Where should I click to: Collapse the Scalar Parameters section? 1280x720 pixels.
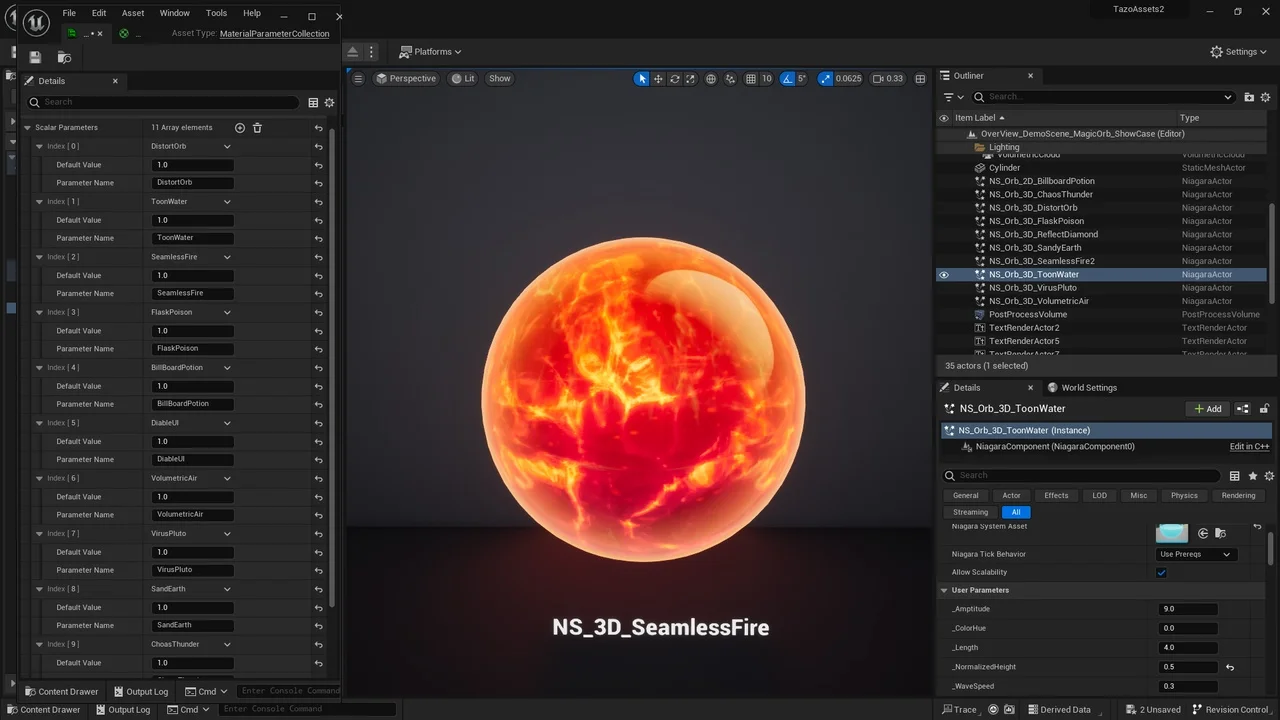tap(28, 128)
